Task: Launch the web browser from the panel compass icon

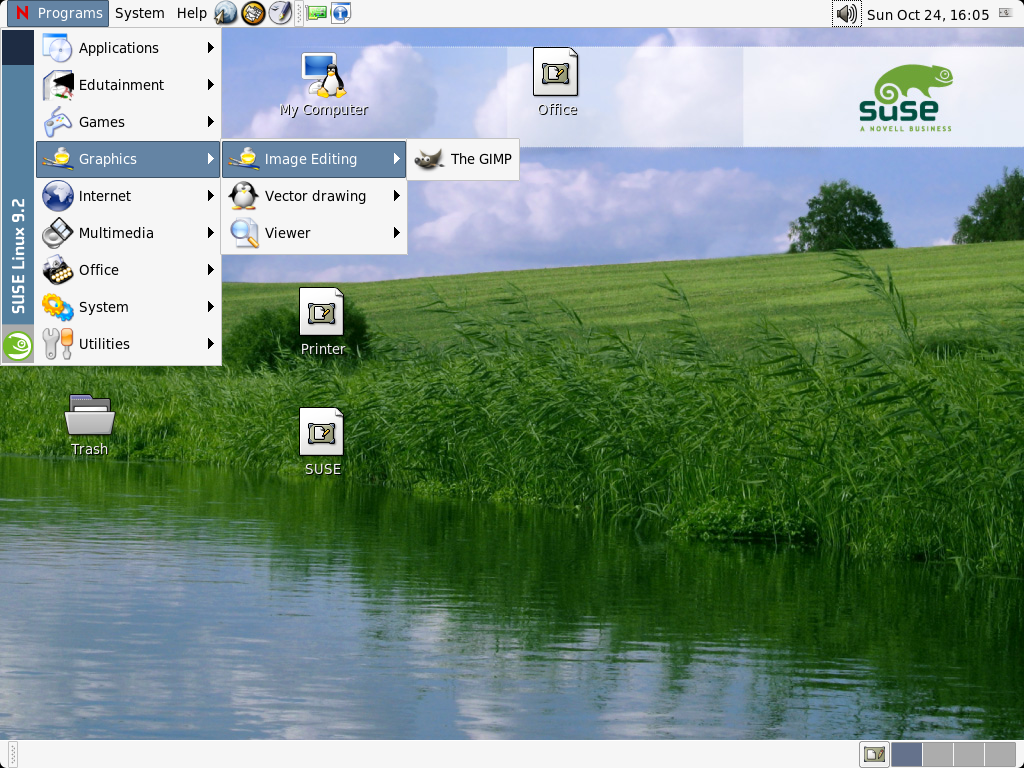Action: click(x=225, y=13)
